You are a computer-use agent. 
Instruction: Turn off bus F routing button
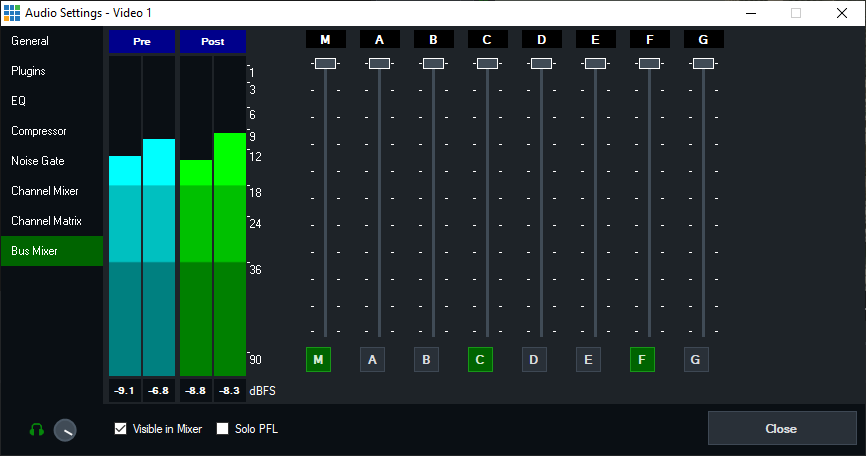(x=642, y=359)
